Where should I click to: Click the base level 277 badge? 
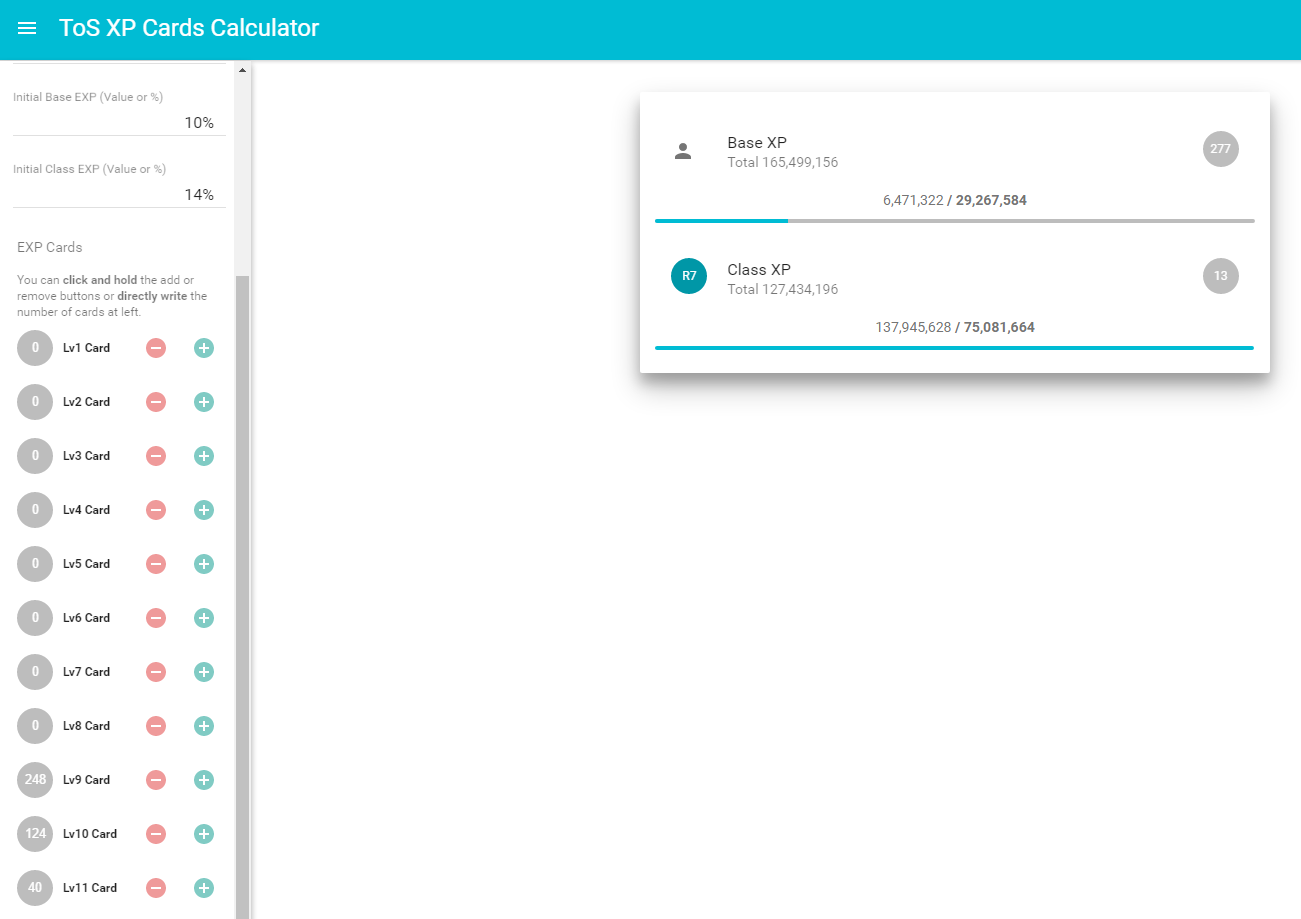[1220, 149]
